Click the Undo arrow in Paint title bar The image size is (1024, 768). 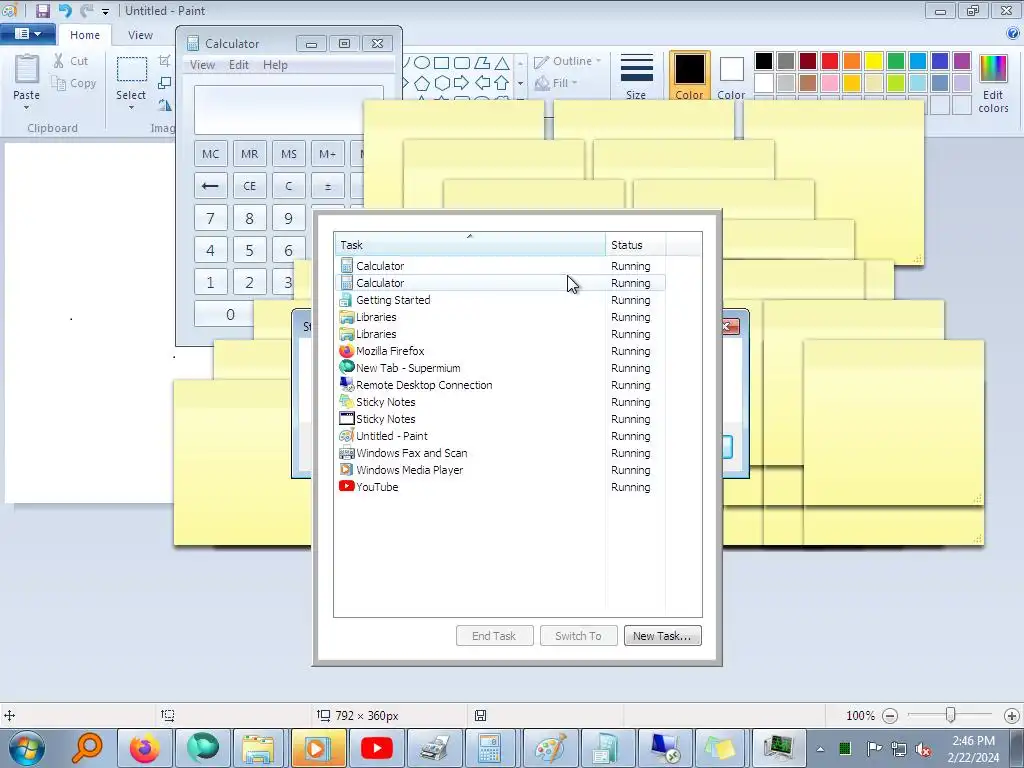coord(65,10)
